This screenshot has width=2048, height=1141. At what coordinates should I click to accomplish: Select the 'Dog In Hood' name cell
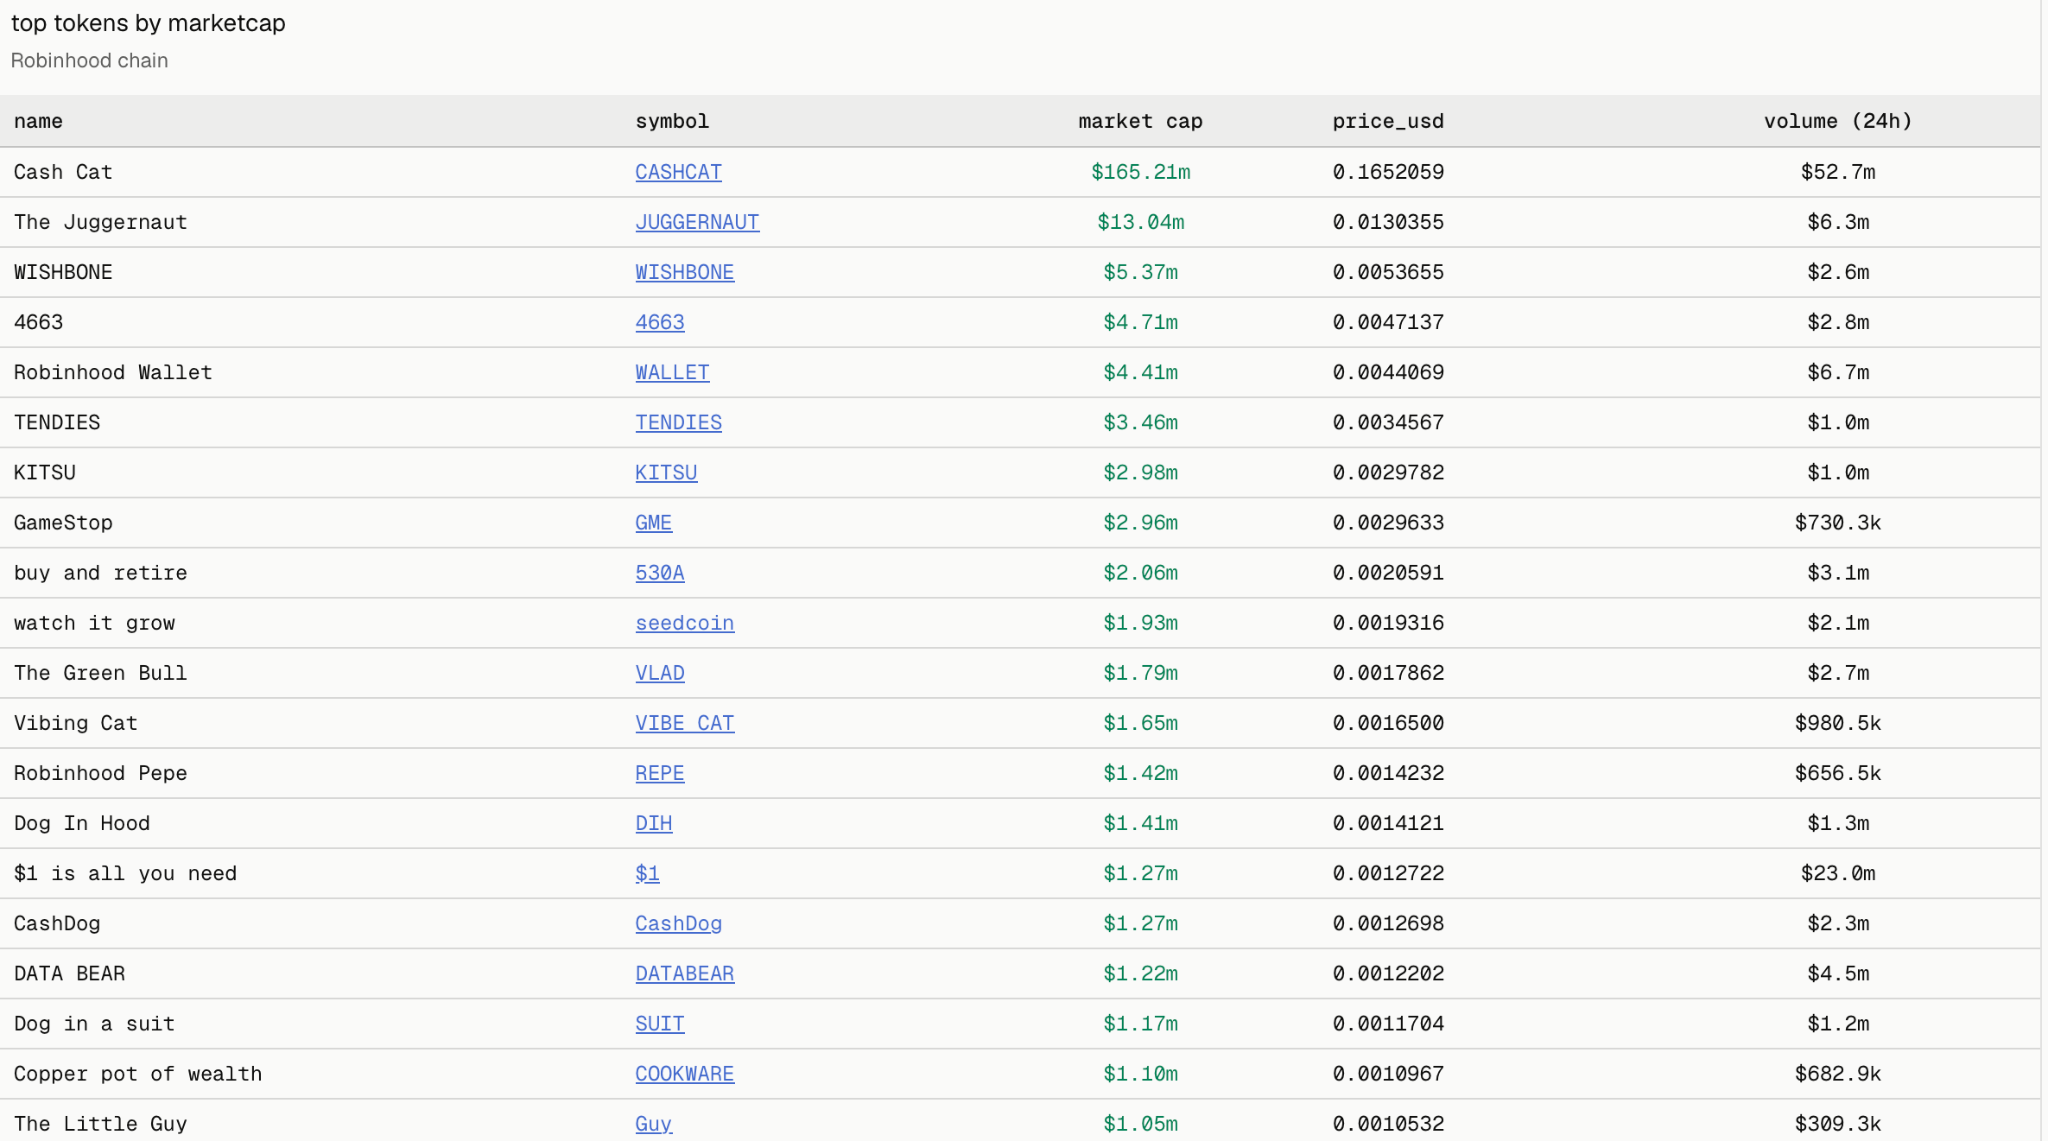(x=82, y=823)
